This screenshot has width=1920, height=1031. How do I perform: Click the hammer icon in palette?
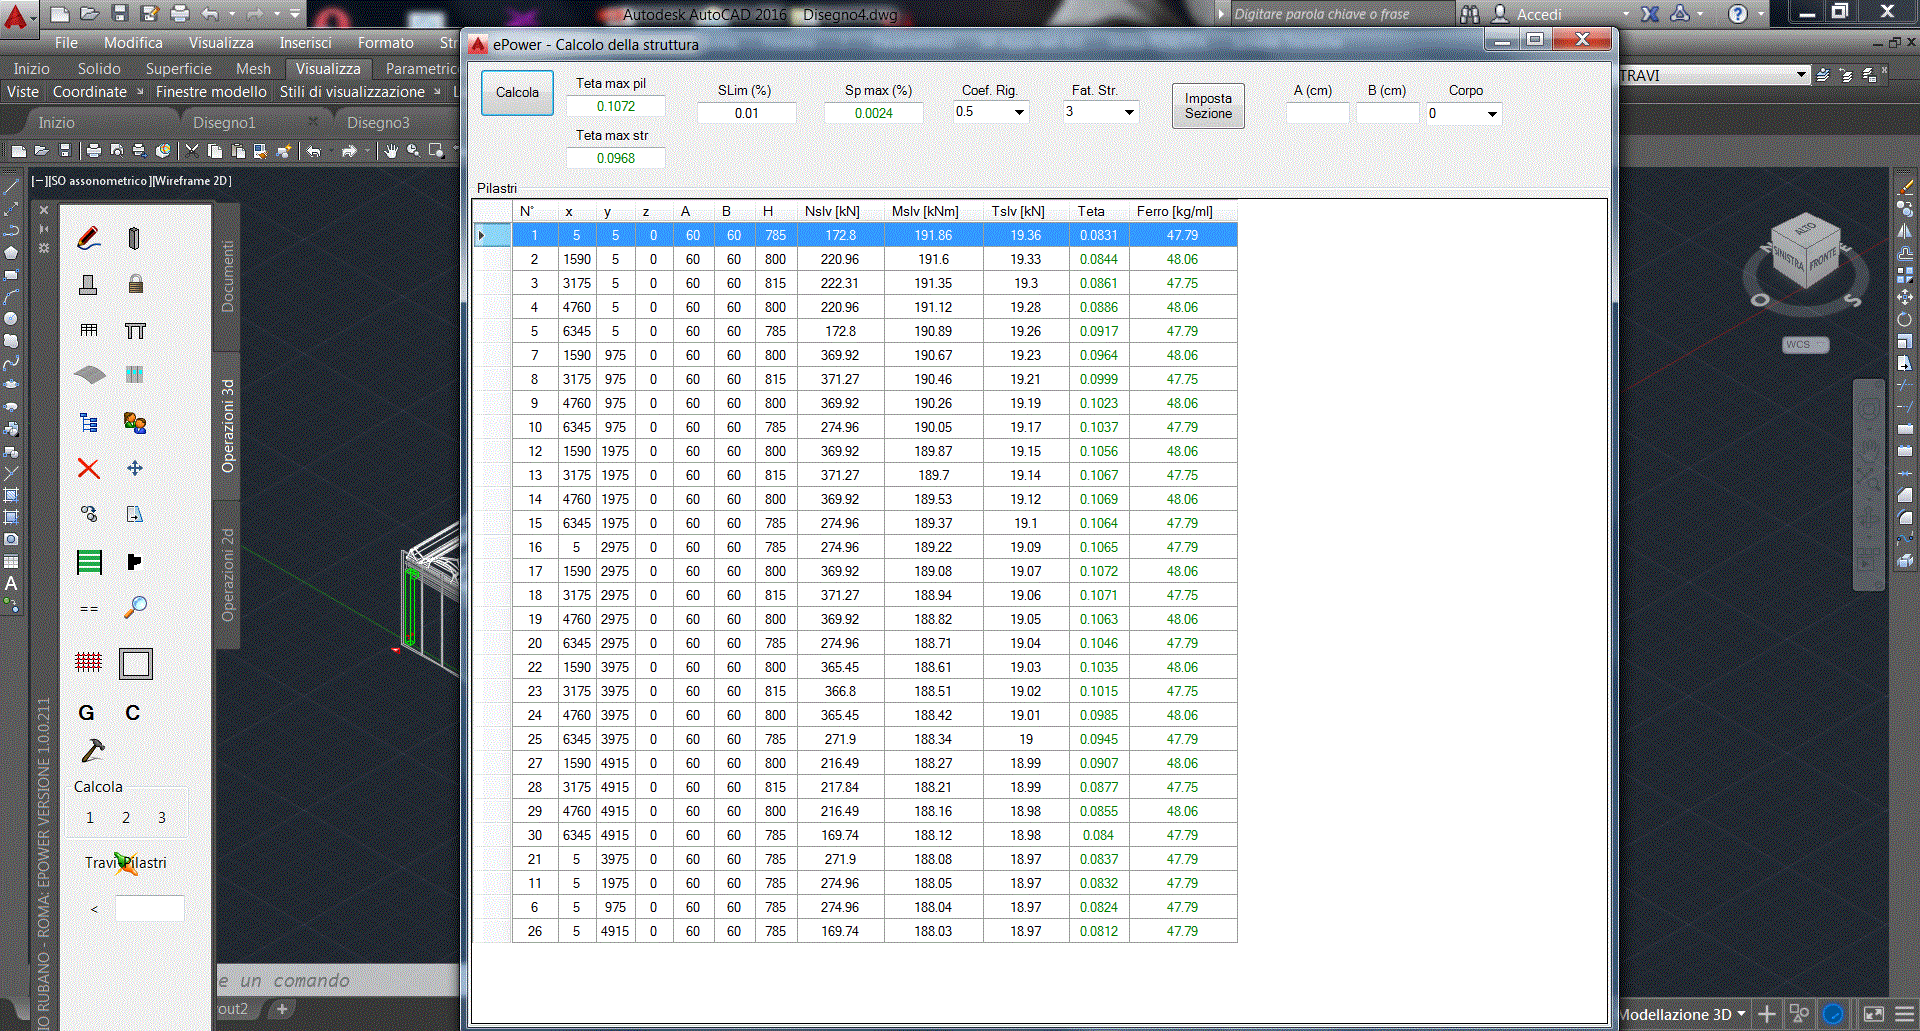pos(92,750)
